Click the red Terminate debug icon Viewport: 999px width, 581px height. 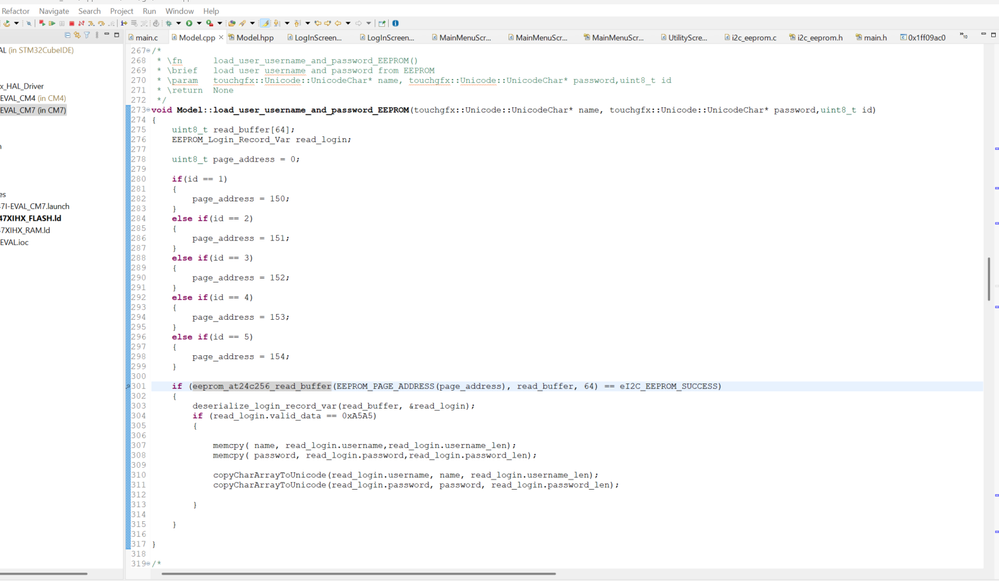click(71, 23)
